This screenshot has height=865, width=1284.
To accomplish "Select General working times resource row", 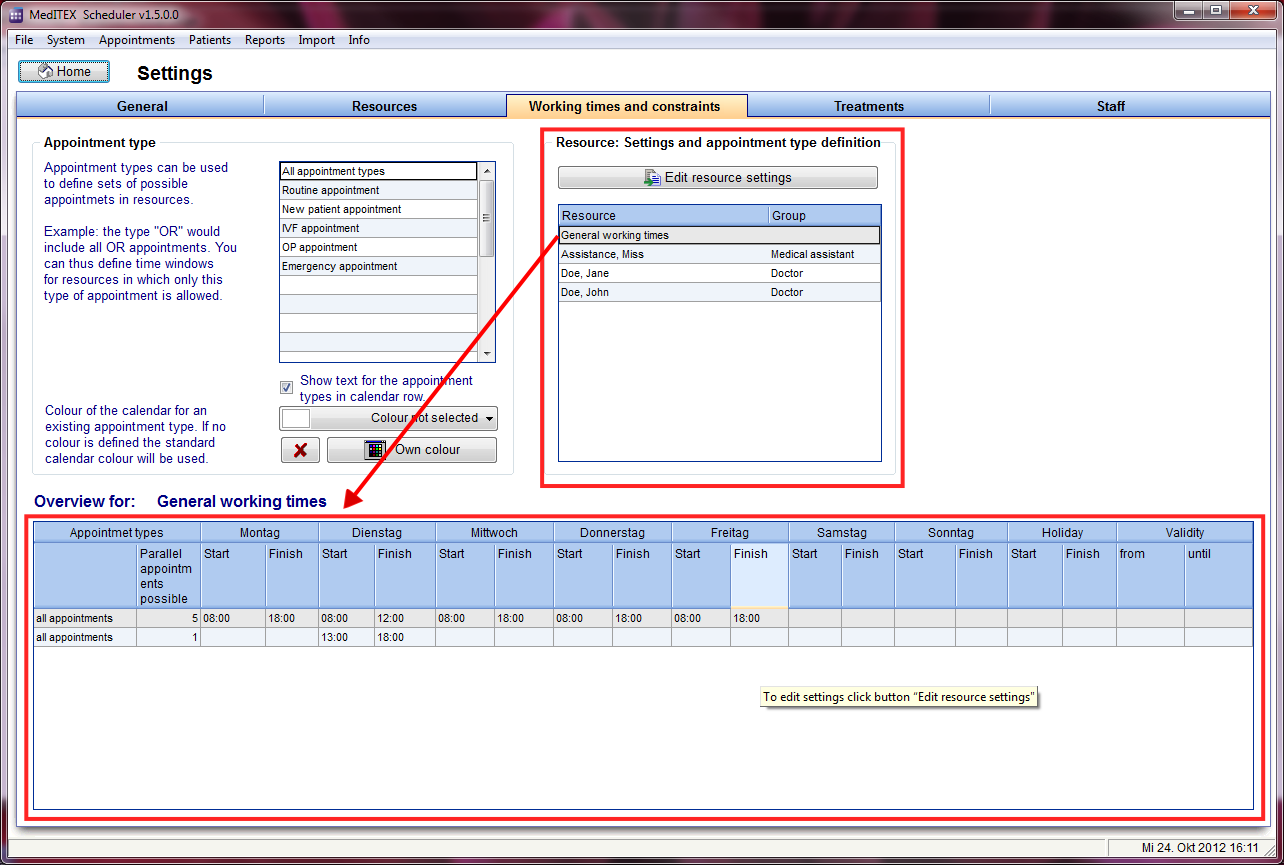I will [x=720, y=235].
